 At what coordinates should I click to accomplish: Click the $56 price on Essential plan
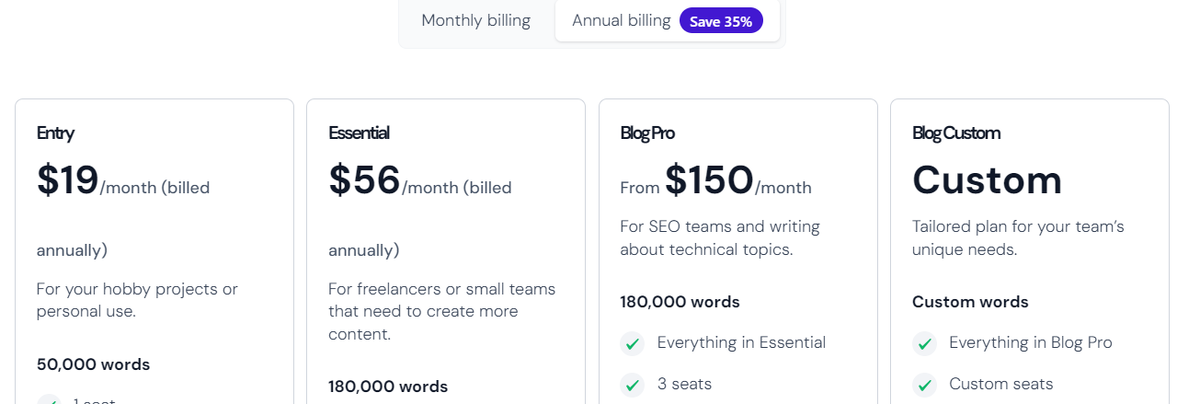365,180
